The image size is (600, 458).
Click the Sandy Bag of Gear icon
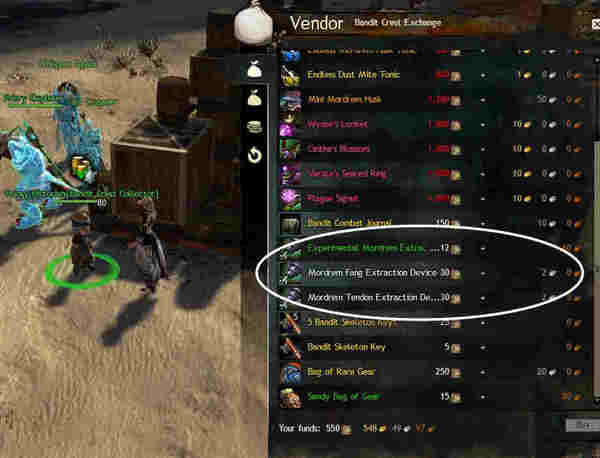(291, 397)
